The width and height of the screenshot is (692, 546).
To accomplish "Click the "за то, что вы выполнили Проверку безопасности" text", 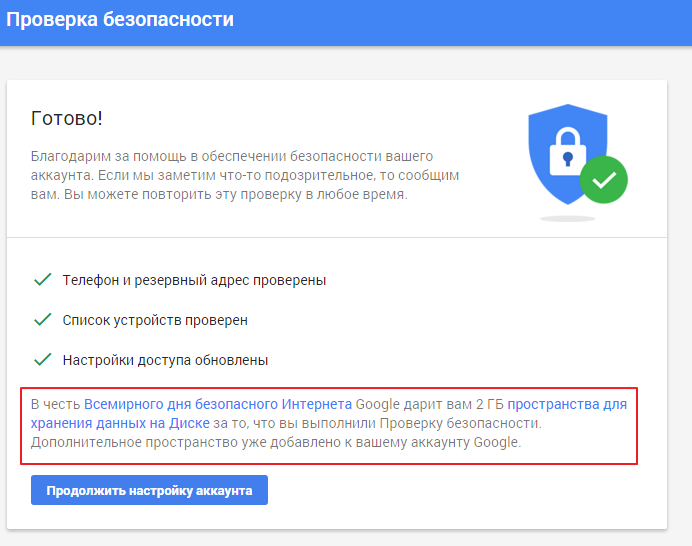I will click(377, 423).
